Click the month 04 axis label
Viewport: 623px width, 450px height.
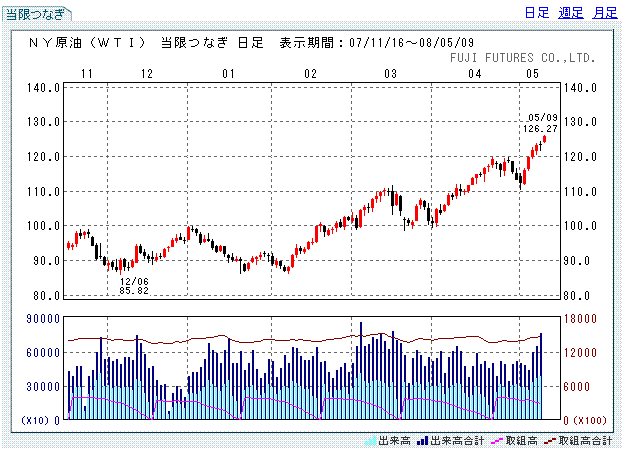click(475, 74)
